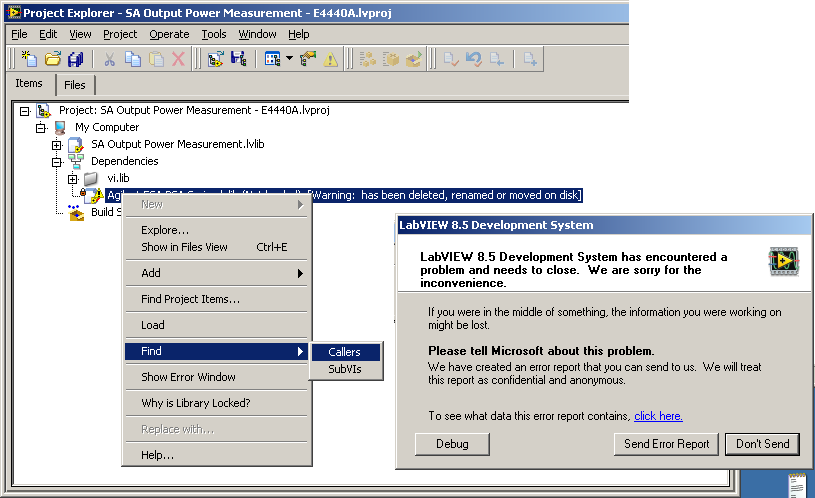Collapse the My Computer tree node
Image resolution: width=815 pixels, height=498 pixels.
click(x=41, y=128)
